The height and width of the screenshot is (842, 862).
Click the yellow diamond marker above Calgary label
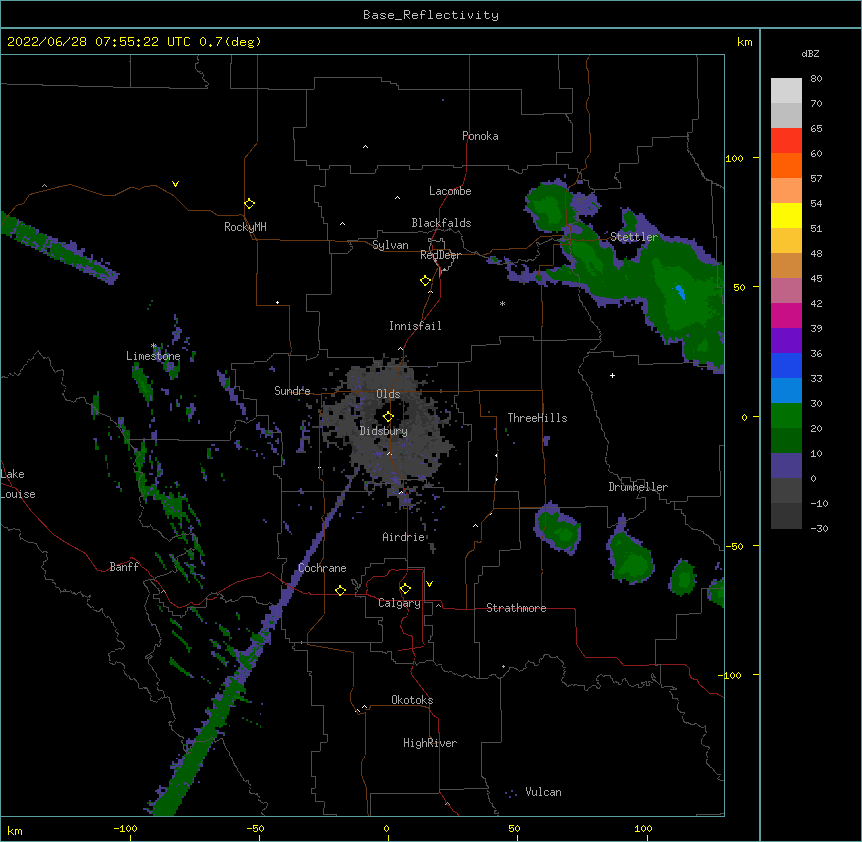tap(405, 589)
